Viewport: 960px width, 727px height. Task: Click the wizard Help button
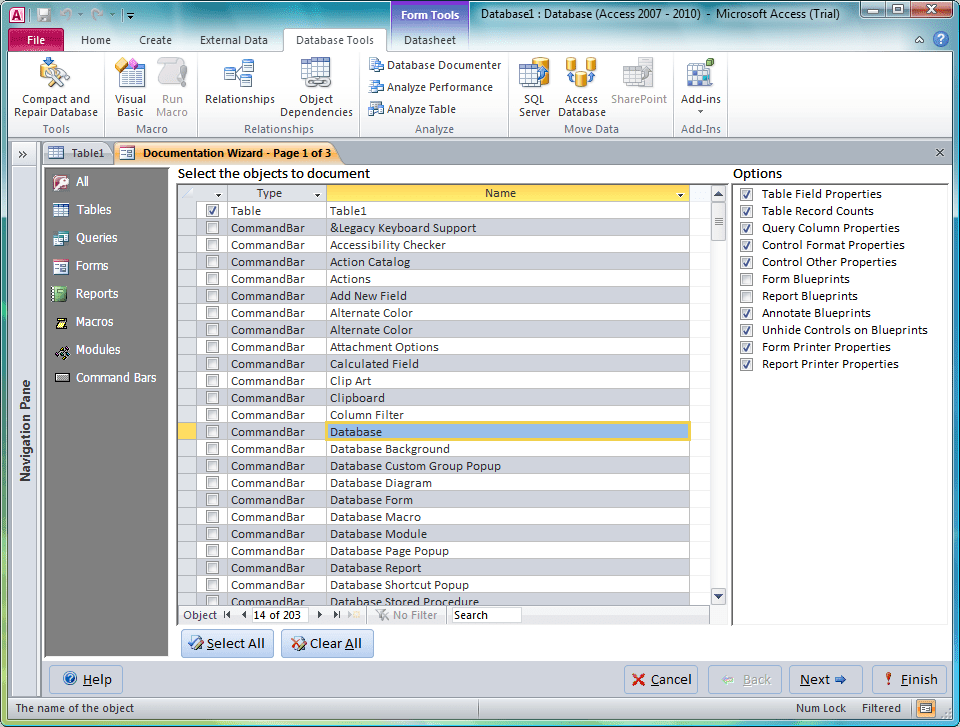[86, 679]
